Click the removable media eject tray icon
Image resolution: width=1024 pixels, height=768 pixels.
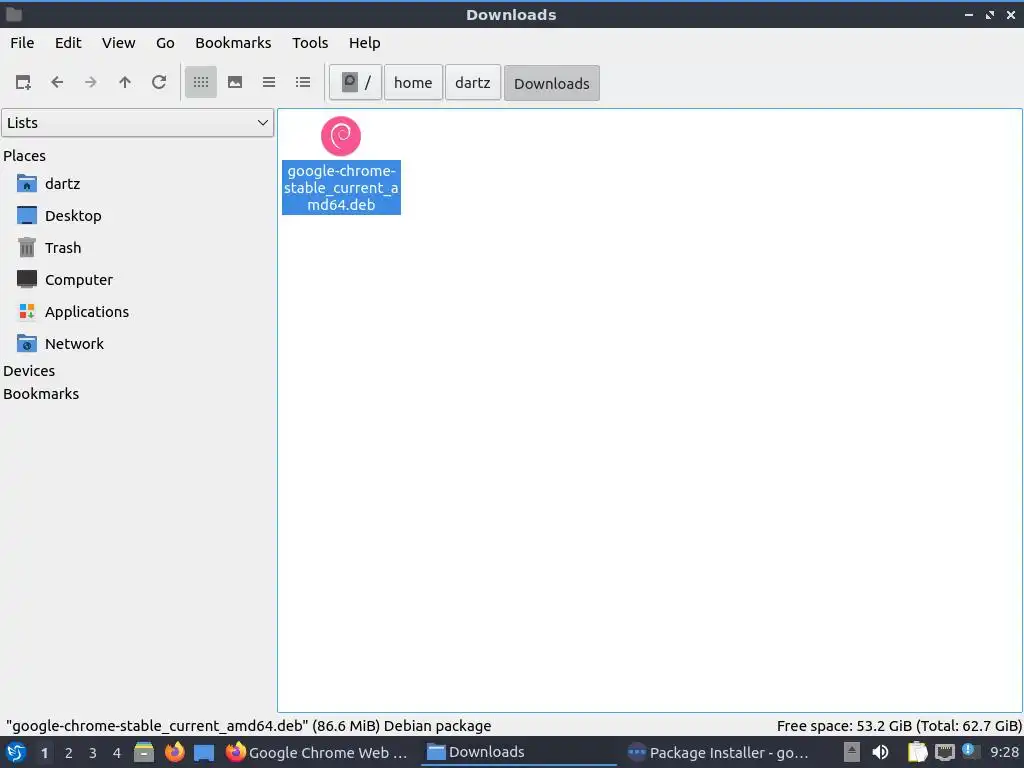(x=852, y=752)
